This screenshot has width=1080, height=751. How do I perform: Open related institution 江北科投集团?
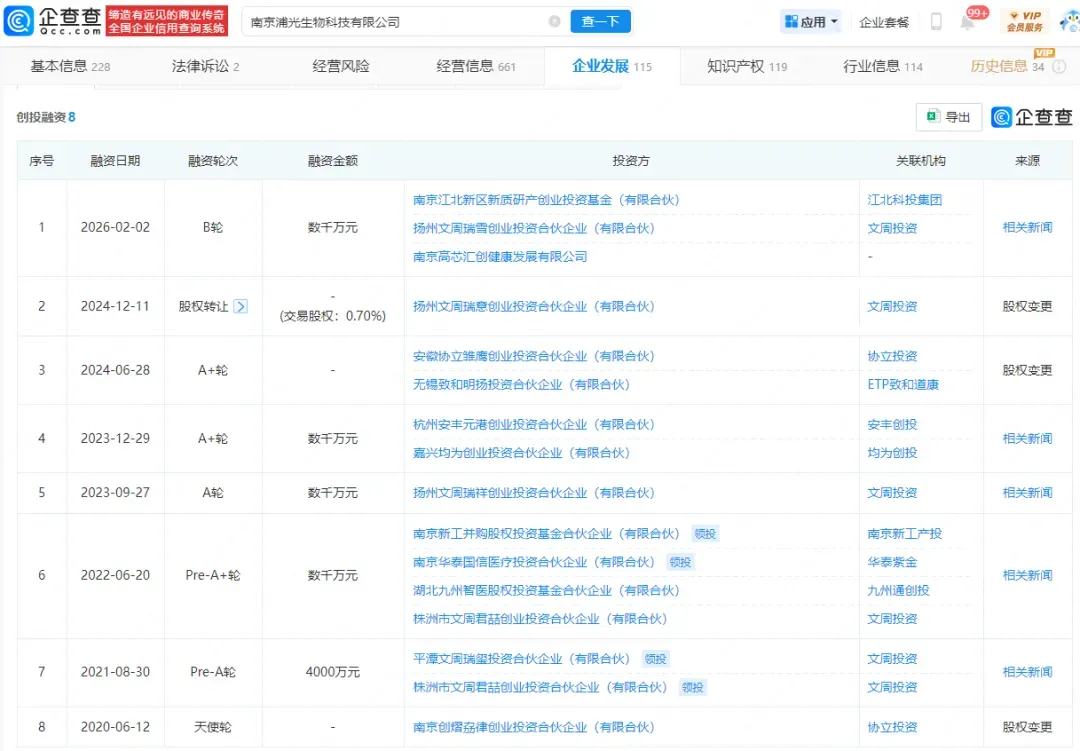click(x=904, y=200)
